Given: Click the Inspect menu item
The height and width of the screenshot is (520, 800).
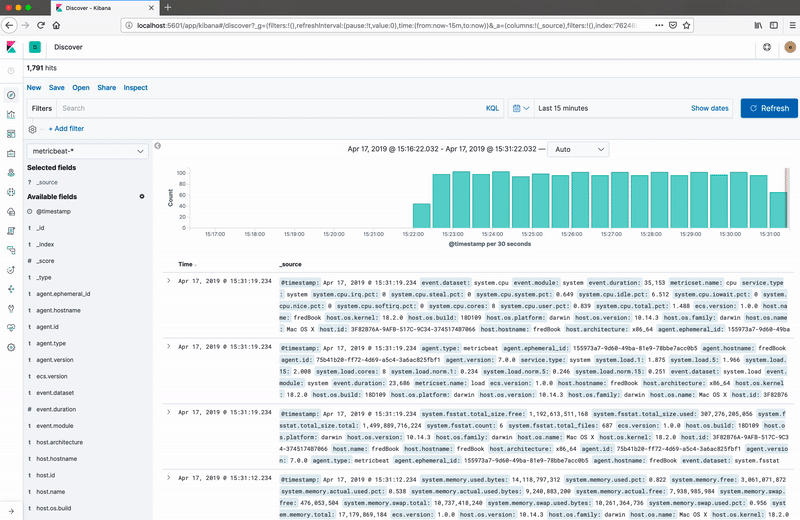Looking at the screenshot, I should (135, 88).
